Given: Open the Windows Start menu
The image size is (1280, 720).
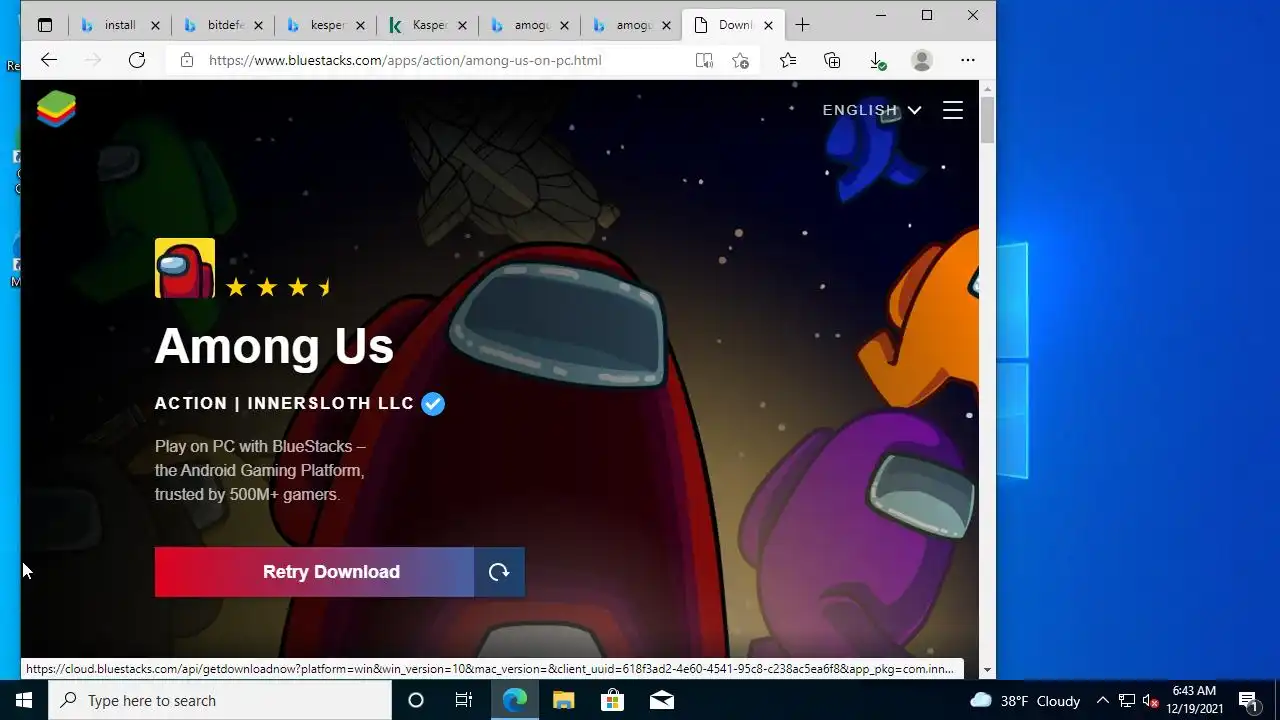Looking at the screenshot, I should tap(24, 700).
